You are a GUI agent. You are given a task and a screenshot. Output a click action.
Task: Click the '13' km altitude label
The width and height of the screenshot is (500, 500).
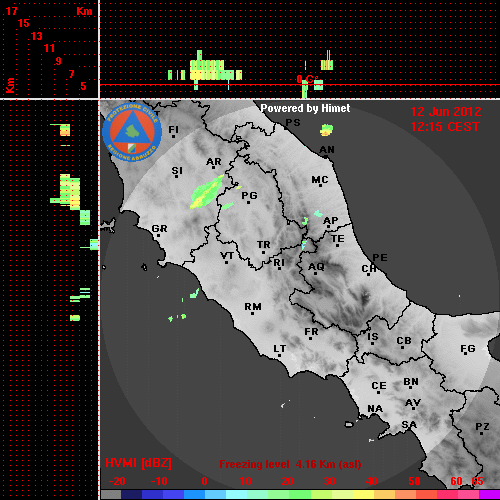click(37, 36)
